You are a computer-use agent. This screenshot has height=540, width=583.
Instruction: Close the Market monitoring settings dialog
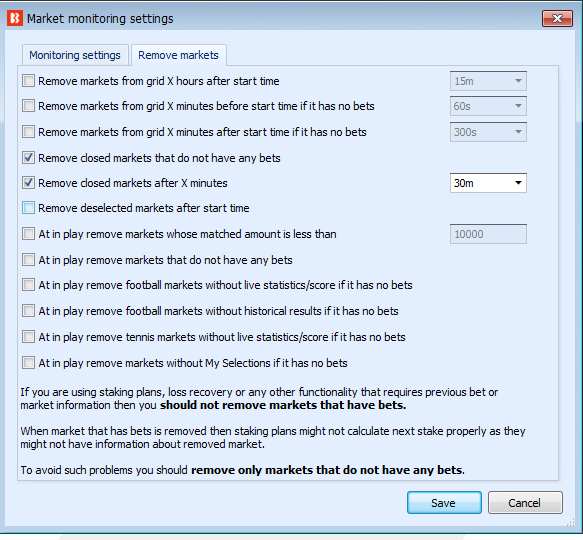tap(557, 19)
